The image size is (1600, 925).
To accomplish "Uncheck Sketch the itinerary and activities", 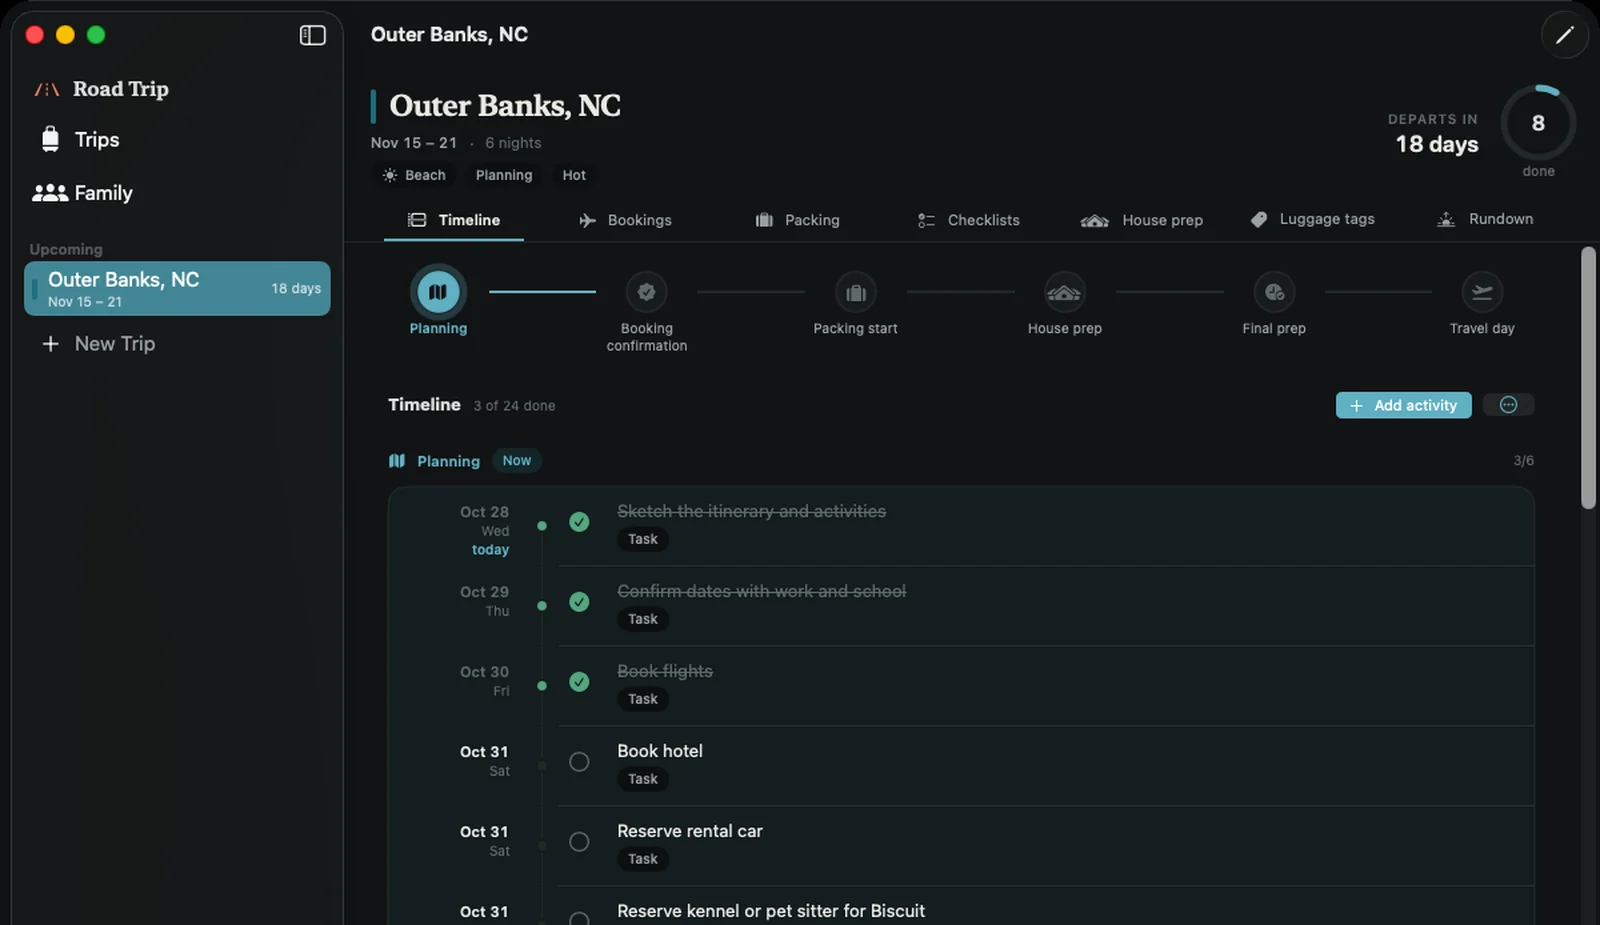I will tap(579, 522).
